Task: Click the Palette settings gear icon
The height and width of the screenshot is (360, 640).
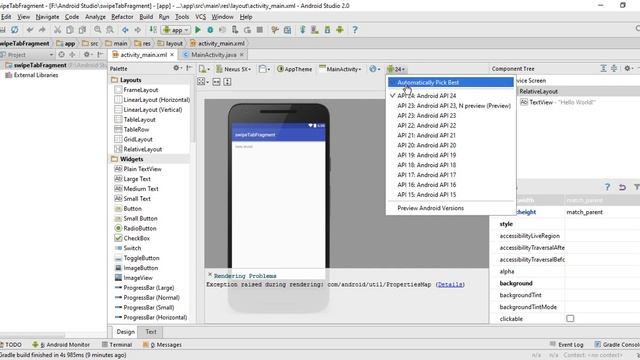Action: 177,68
